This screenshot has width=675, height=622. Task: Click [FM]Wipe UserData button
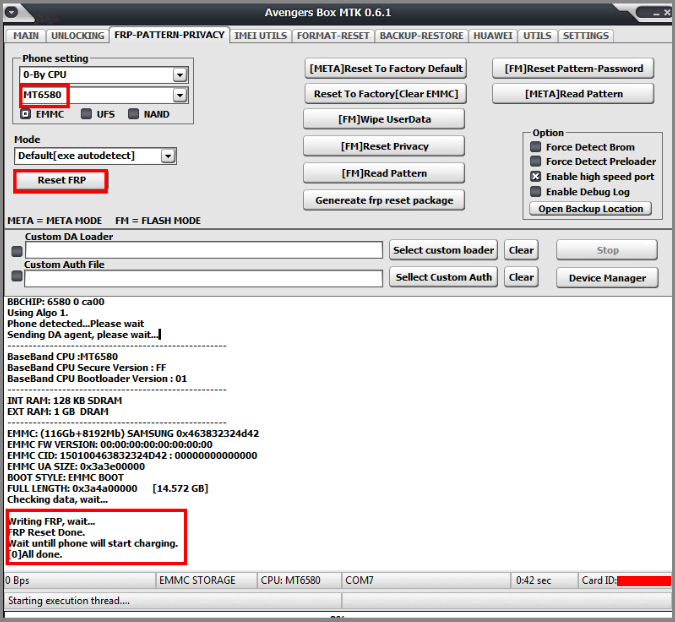click(x=384, y=119)
